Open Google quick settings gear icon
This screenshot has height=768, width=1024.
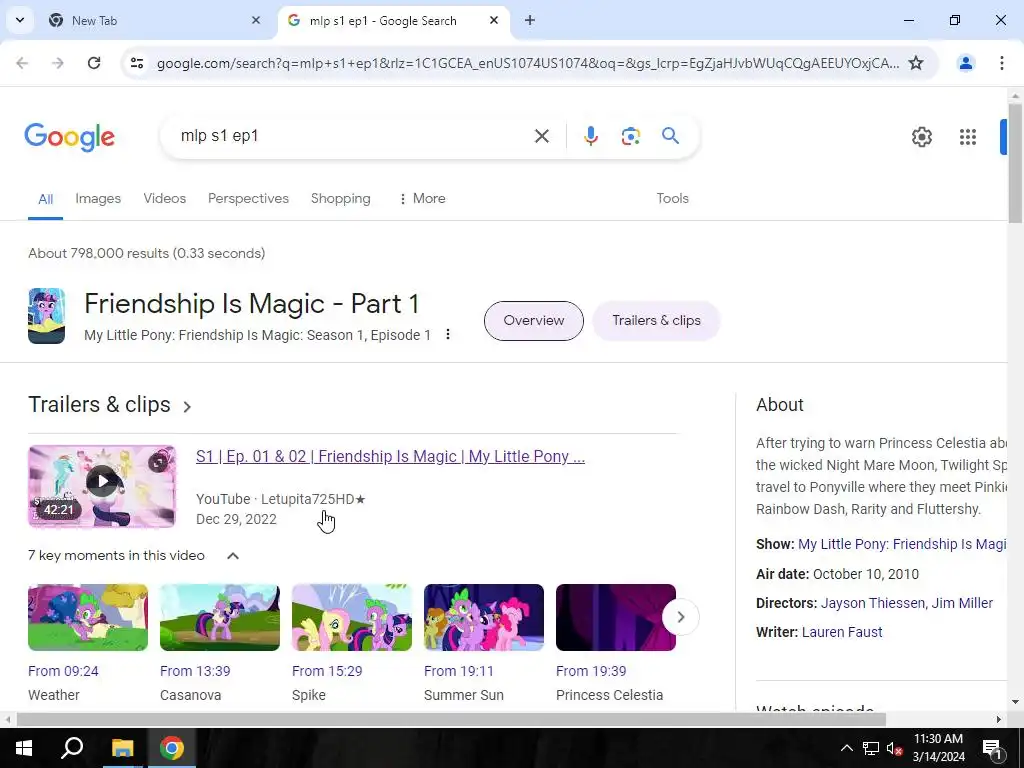coord(921,136)
